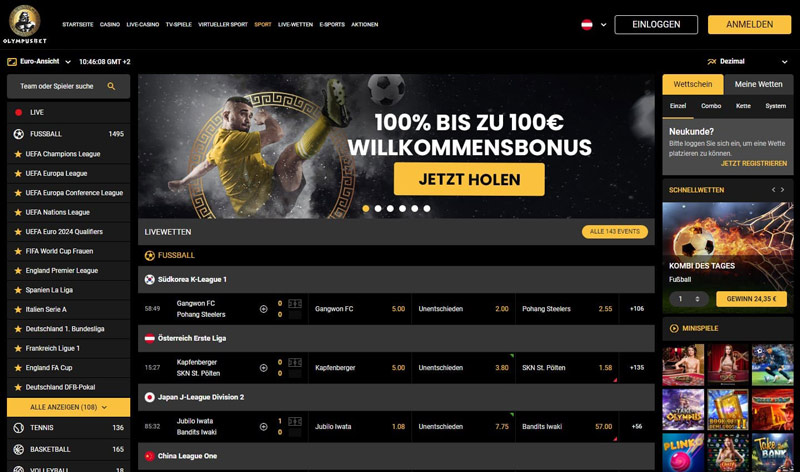Viewport: 800px width, 472px height.
Task: Open the match tracker icon for Kapfenberger
Action: [x=295, y=362]
